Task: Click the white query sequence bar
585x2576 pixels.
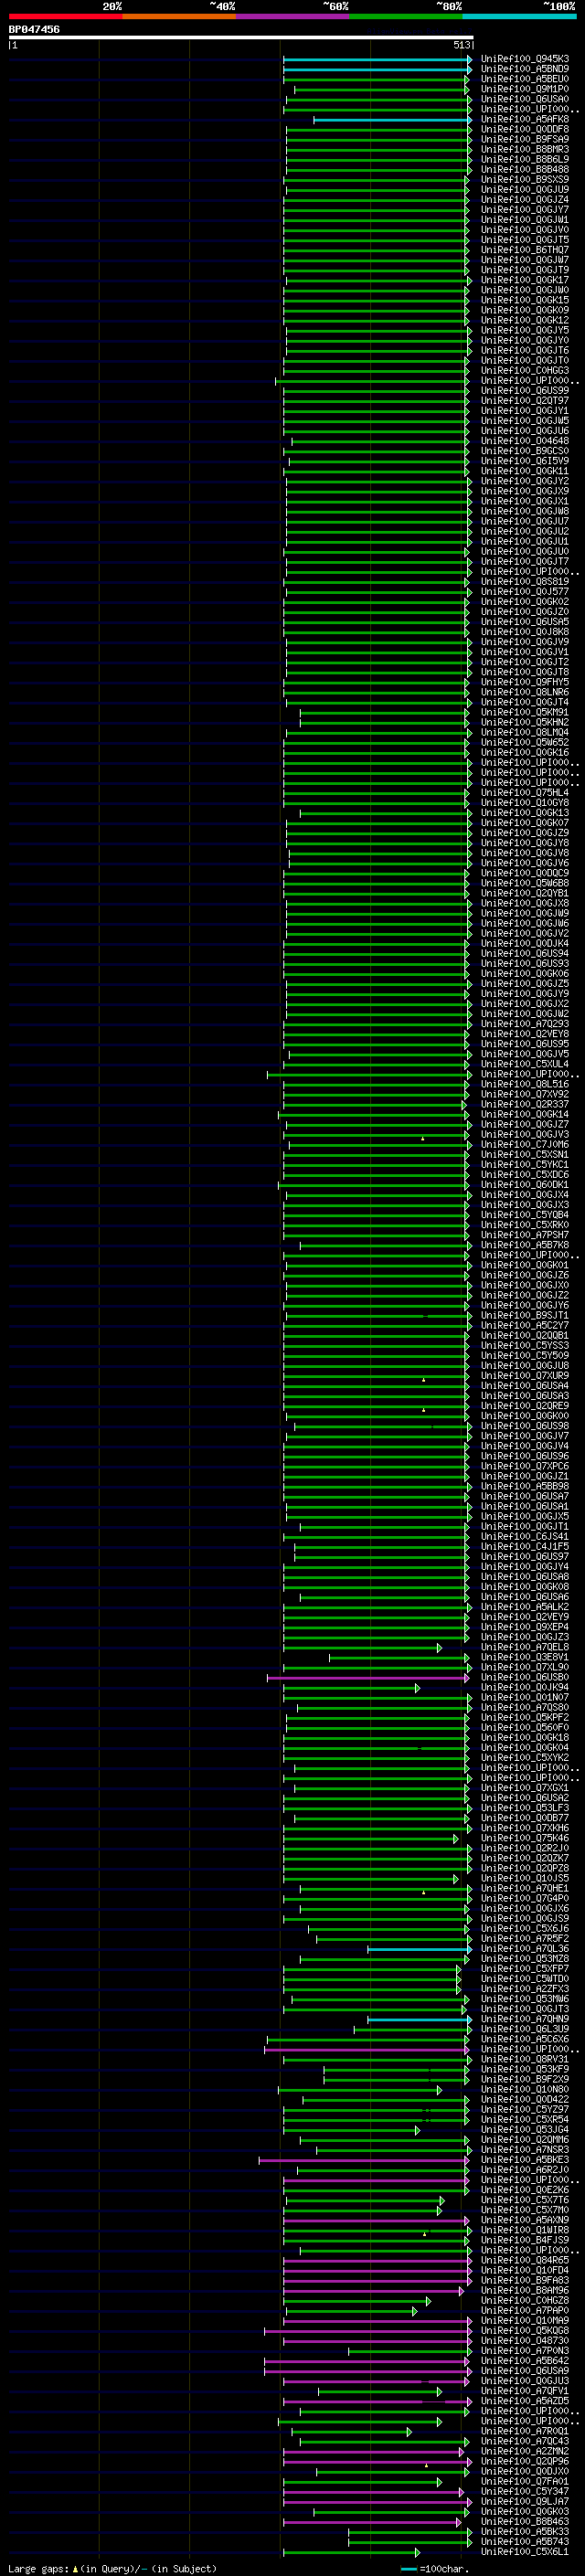Action: click(x=241, y=37)
